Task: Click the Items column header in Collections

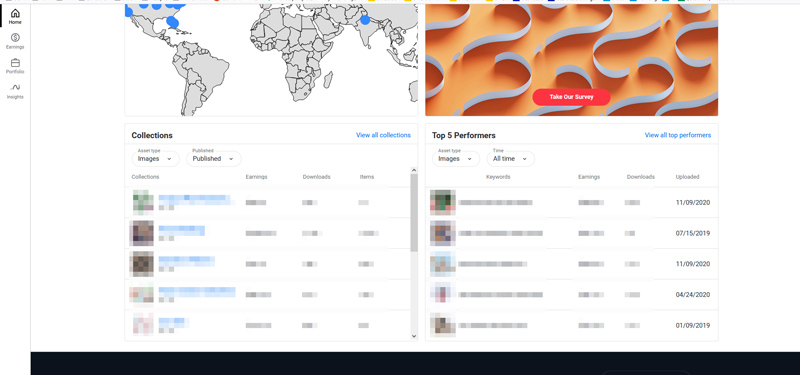Action: click(x=367, y=177)
